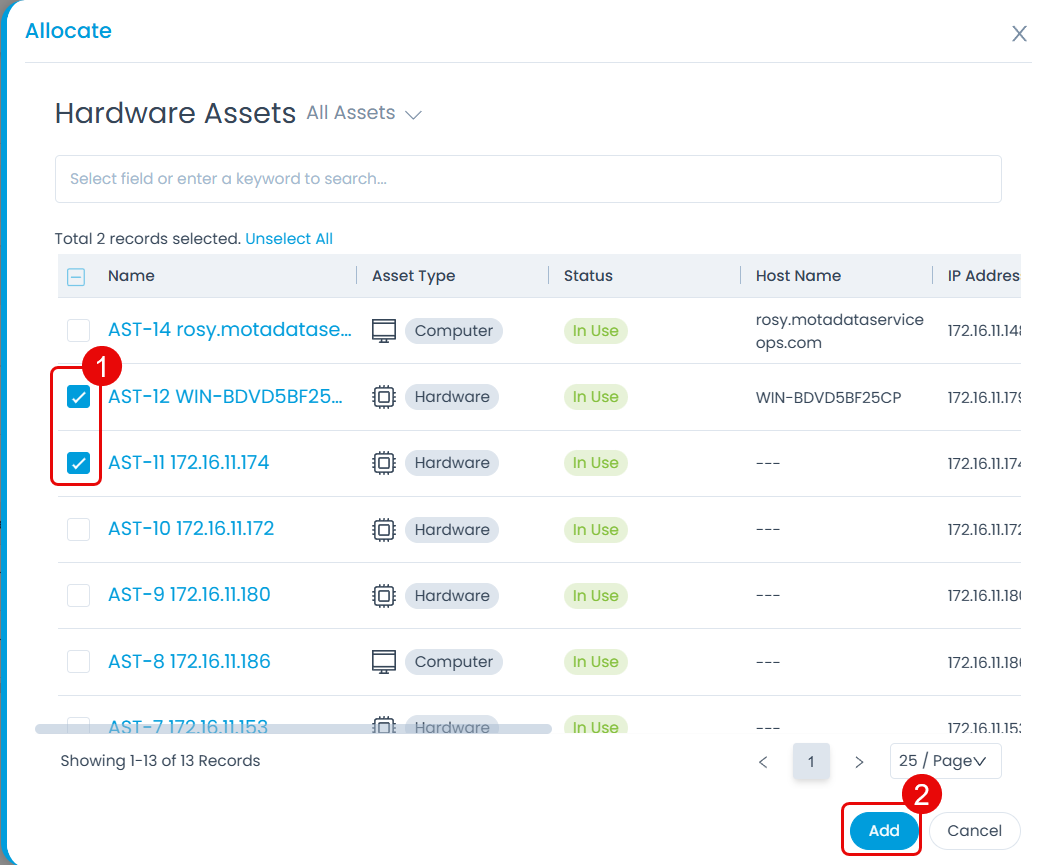Screen dimensions: 1049x865
Task: Click the Computer monitor icon beside AST-14
Action: (x=382, y=330)
